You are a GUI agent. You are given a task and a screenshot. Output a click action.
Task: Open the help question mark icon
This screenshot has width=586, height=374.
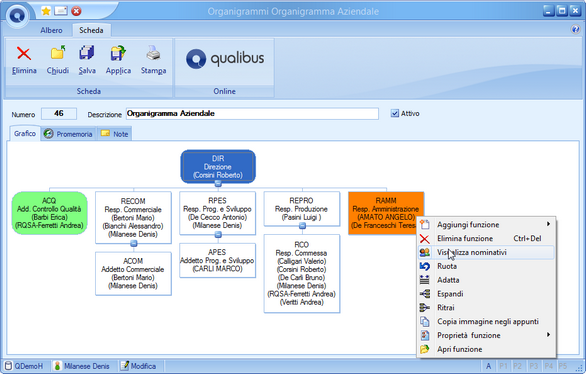(x=575, y=29)
